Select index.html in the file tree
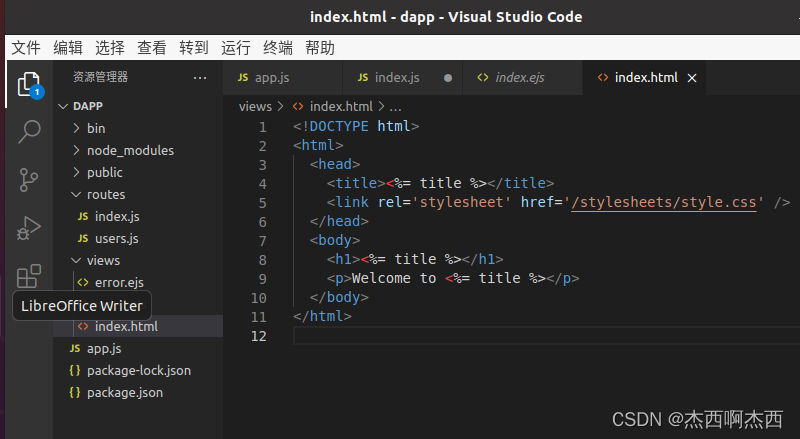Image resolution: width=800 pixels, height=439 pixels. click(x=138, y=326)
